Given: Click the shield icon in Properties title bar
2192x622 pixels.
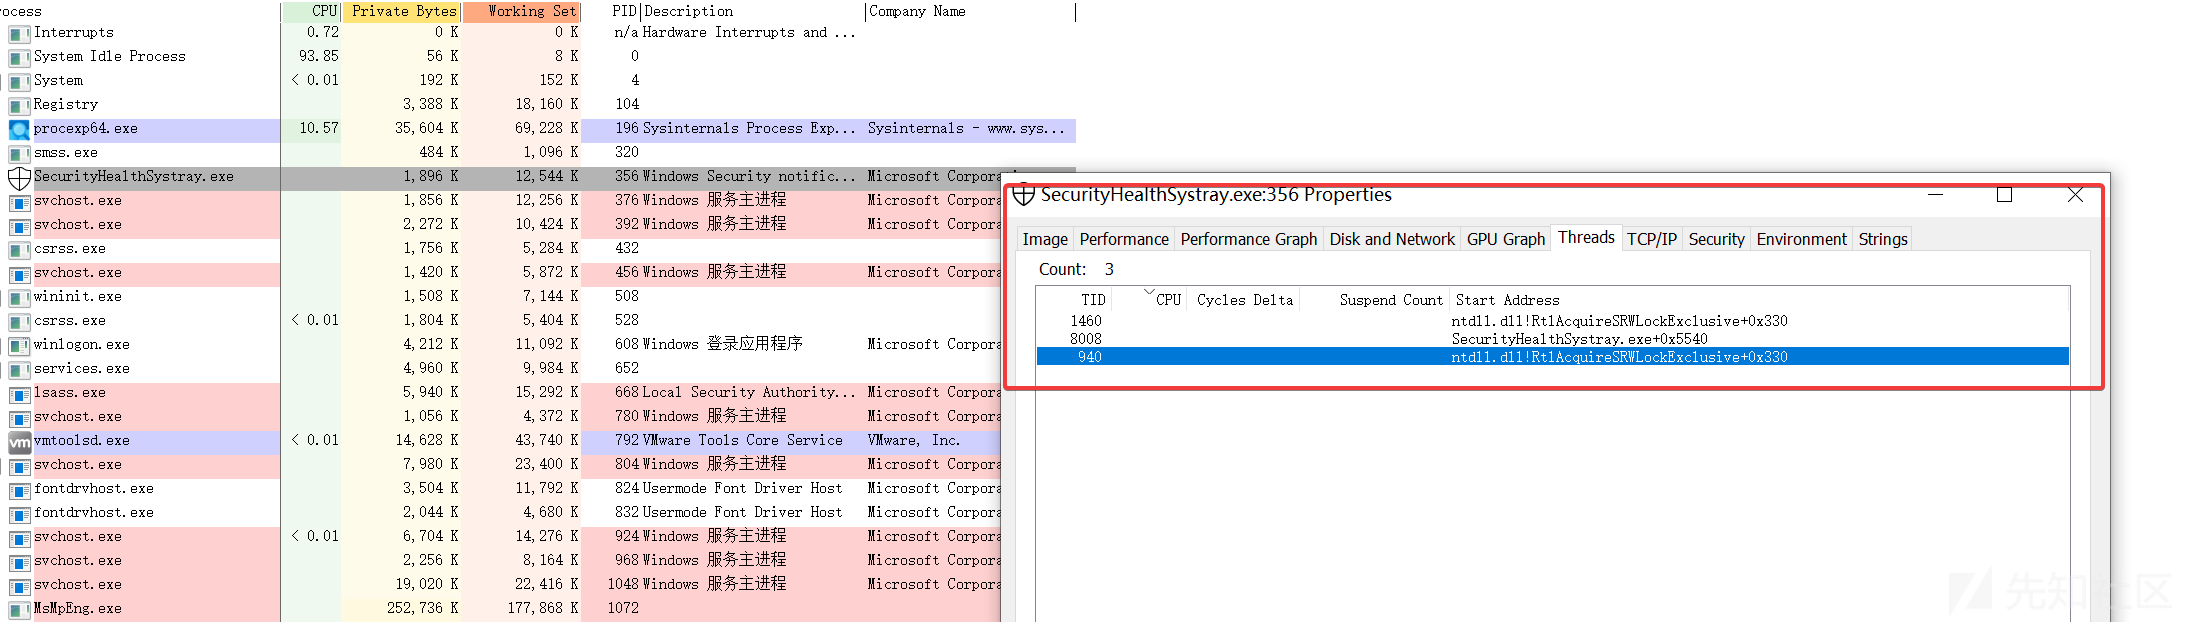Looking at the screenshot, I should 1023,195.
